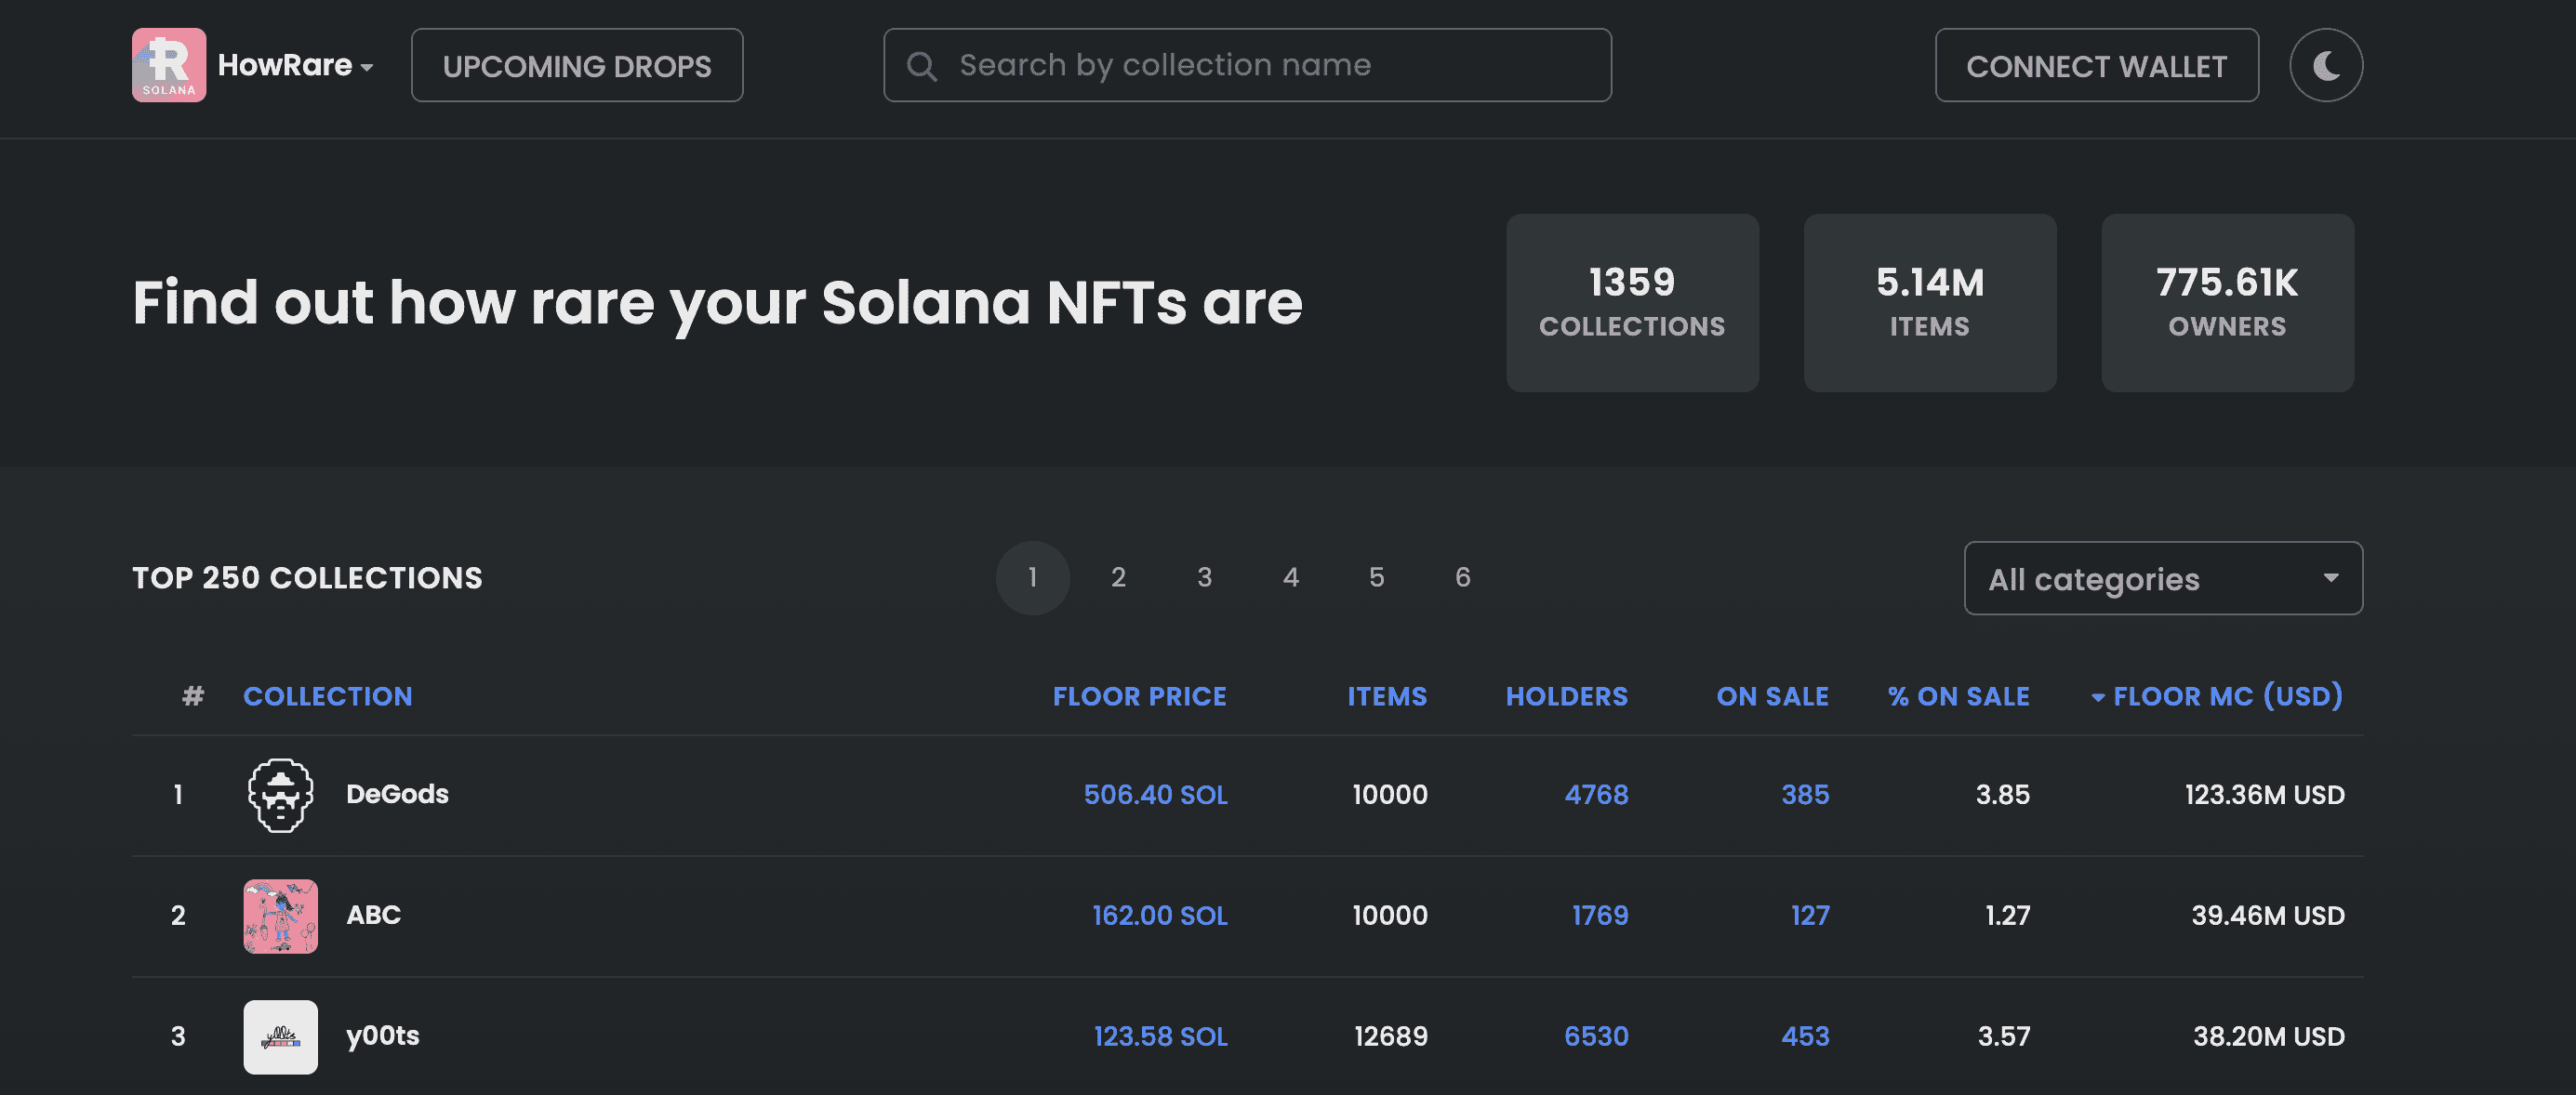Viewport: 2576px width, 1095px height.
Task: Sort table by the HOLDERS column header
Action: coord(1566,696)
